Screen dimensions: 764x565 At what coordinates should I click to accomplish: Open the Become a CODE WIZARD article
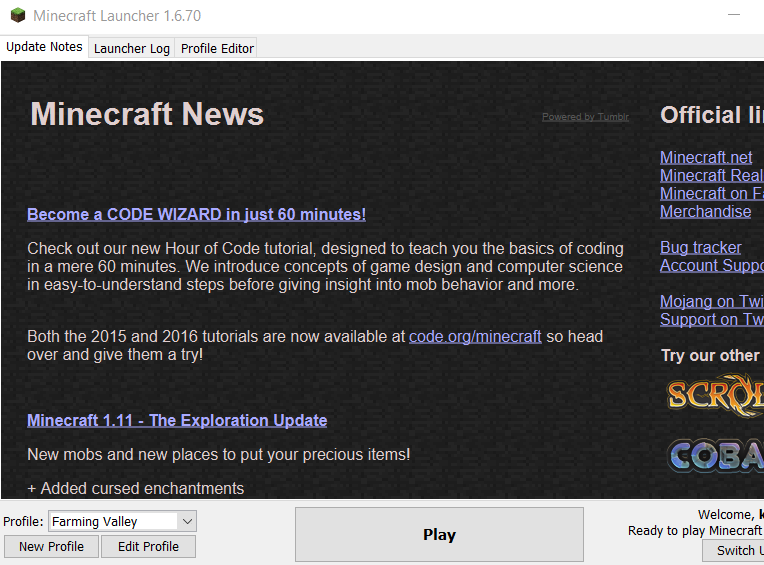point(196,214)
